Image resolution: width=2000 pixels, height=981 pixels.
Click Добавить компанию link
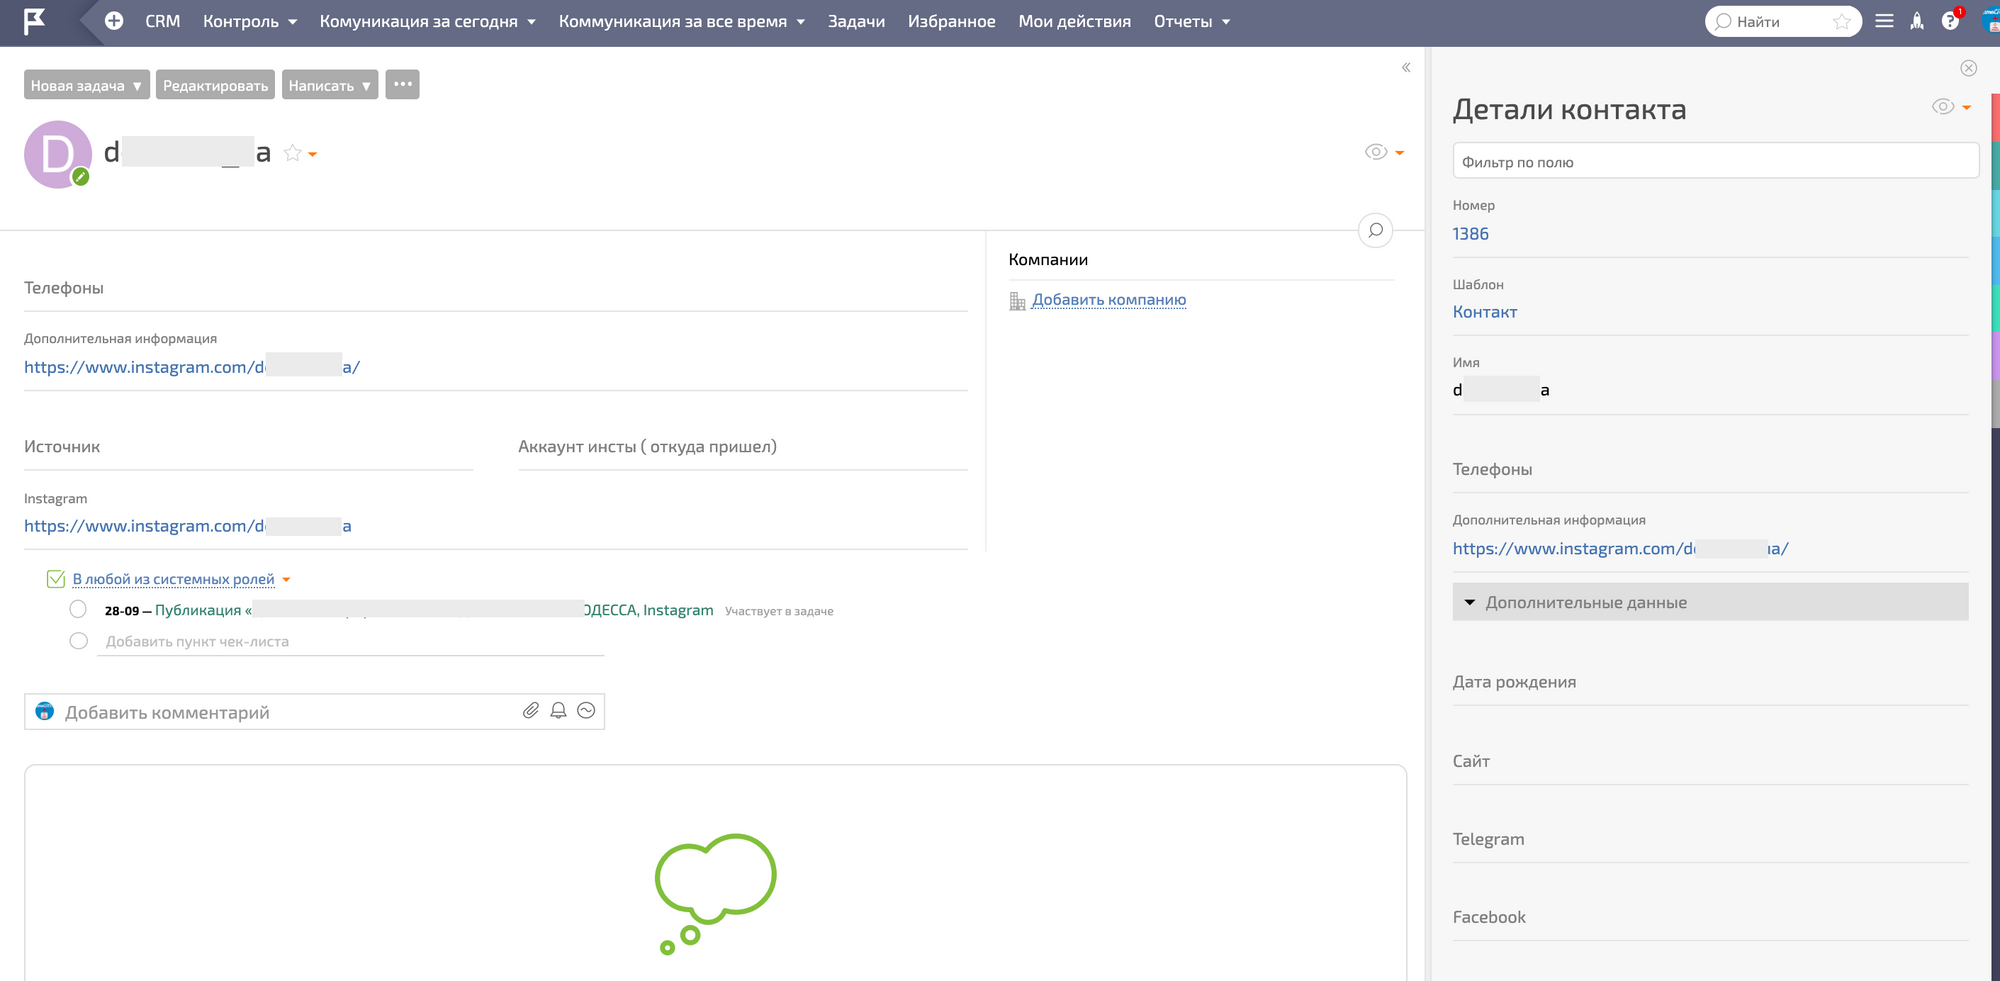click(x=1108, y=300)
